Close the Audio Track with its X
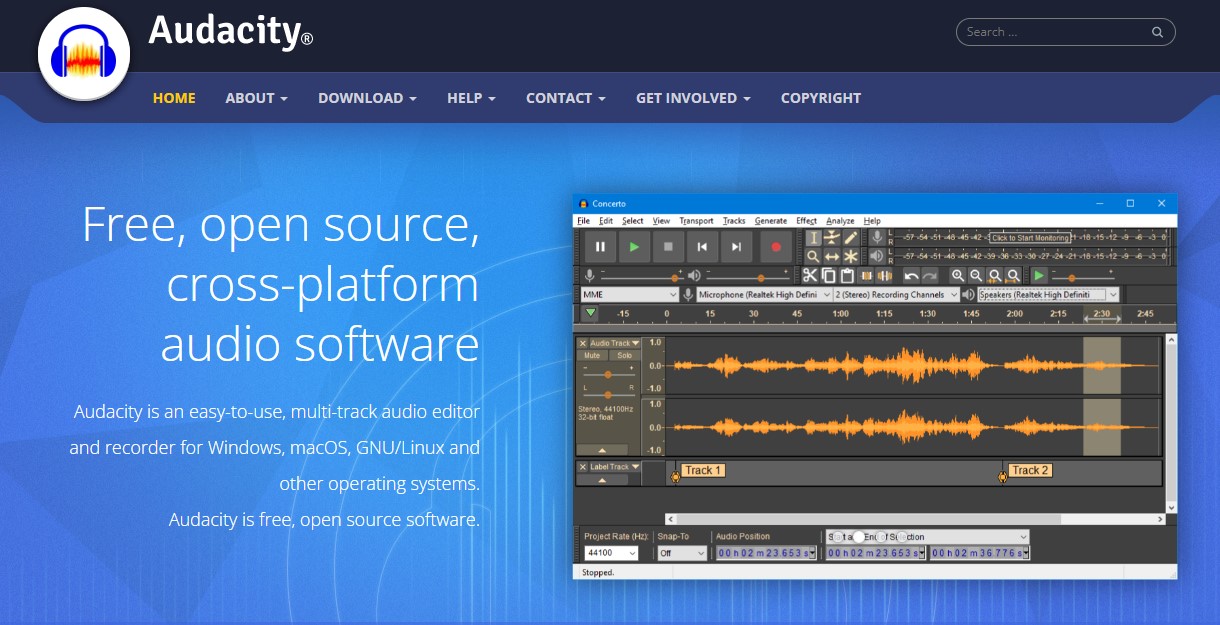The width and height of the screenshot is (1220, 625). click(x=583, y=343)
